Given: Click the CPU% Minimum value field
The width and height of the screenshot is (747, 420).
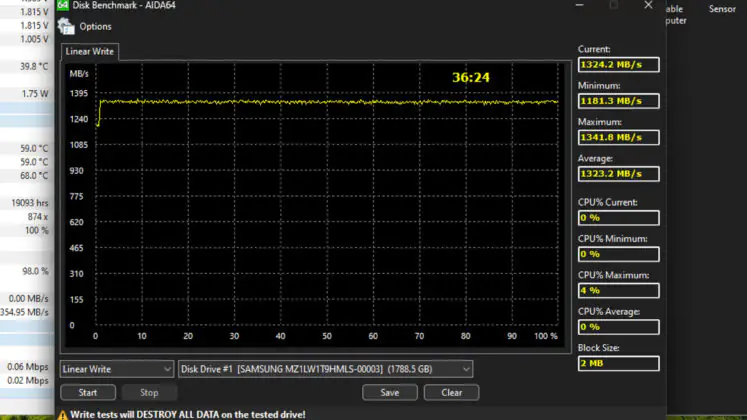Looking at the screenshot, I should pyautogui.click(x=618, y=254).
